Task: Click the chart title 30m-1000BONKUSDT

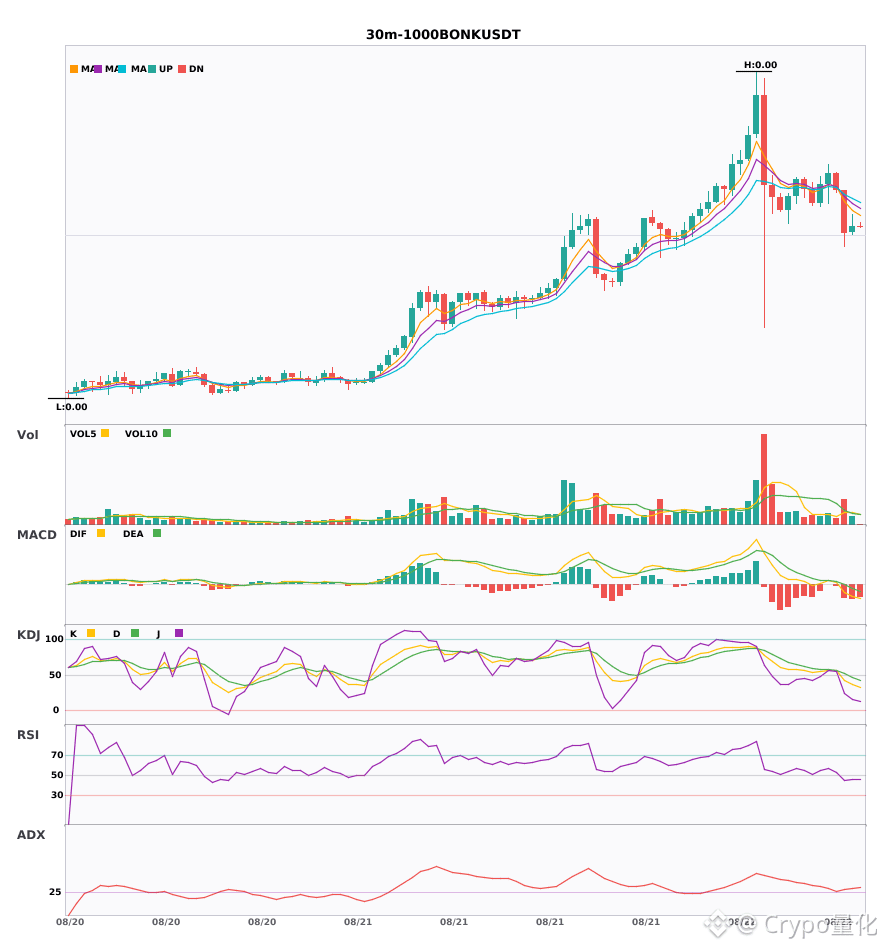Action: click(x=443, y=35)
